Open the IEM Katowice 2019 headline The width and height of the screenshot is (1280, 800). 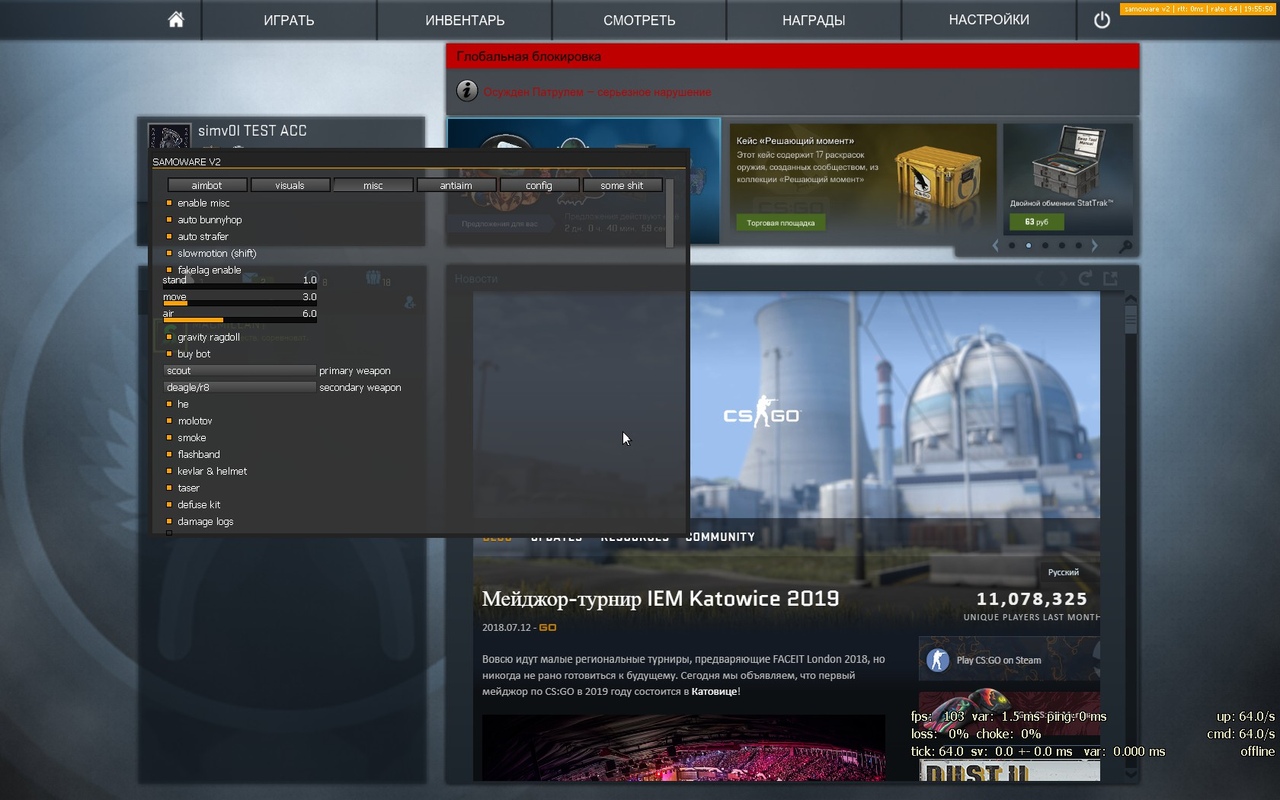coord(661,599)
